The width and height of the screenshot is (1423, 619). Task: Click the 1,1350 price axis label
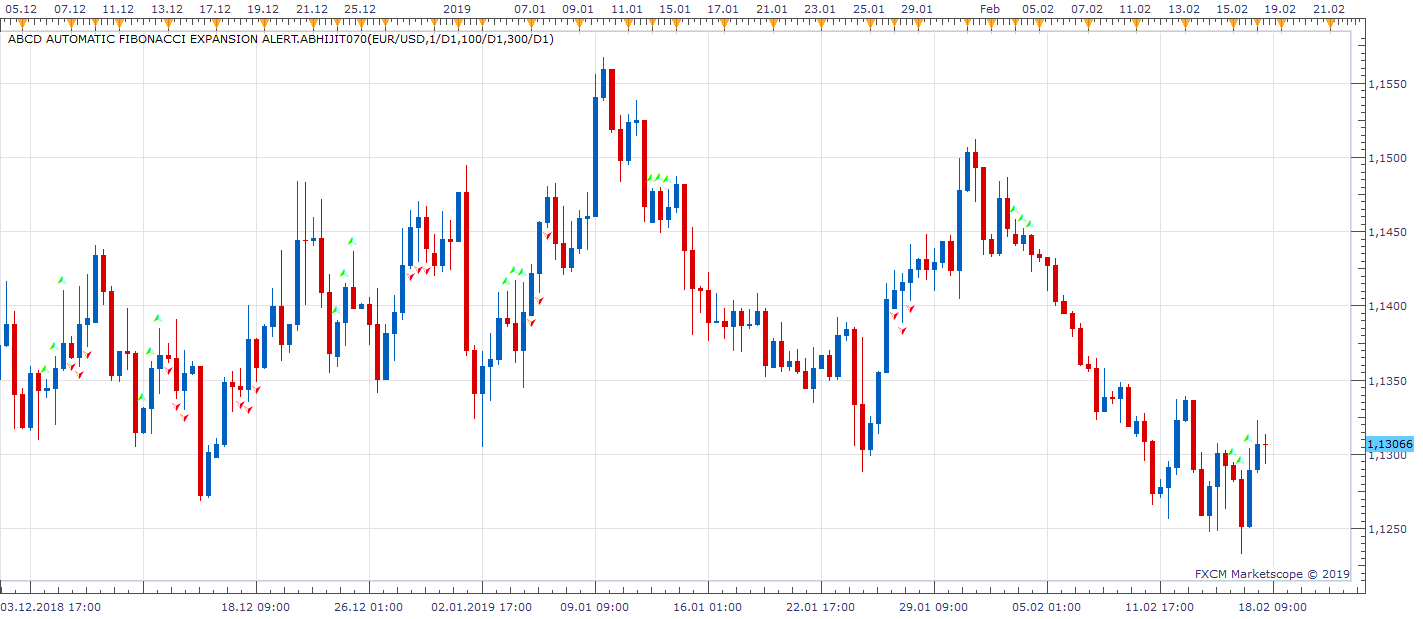(x=1386, y=381)
